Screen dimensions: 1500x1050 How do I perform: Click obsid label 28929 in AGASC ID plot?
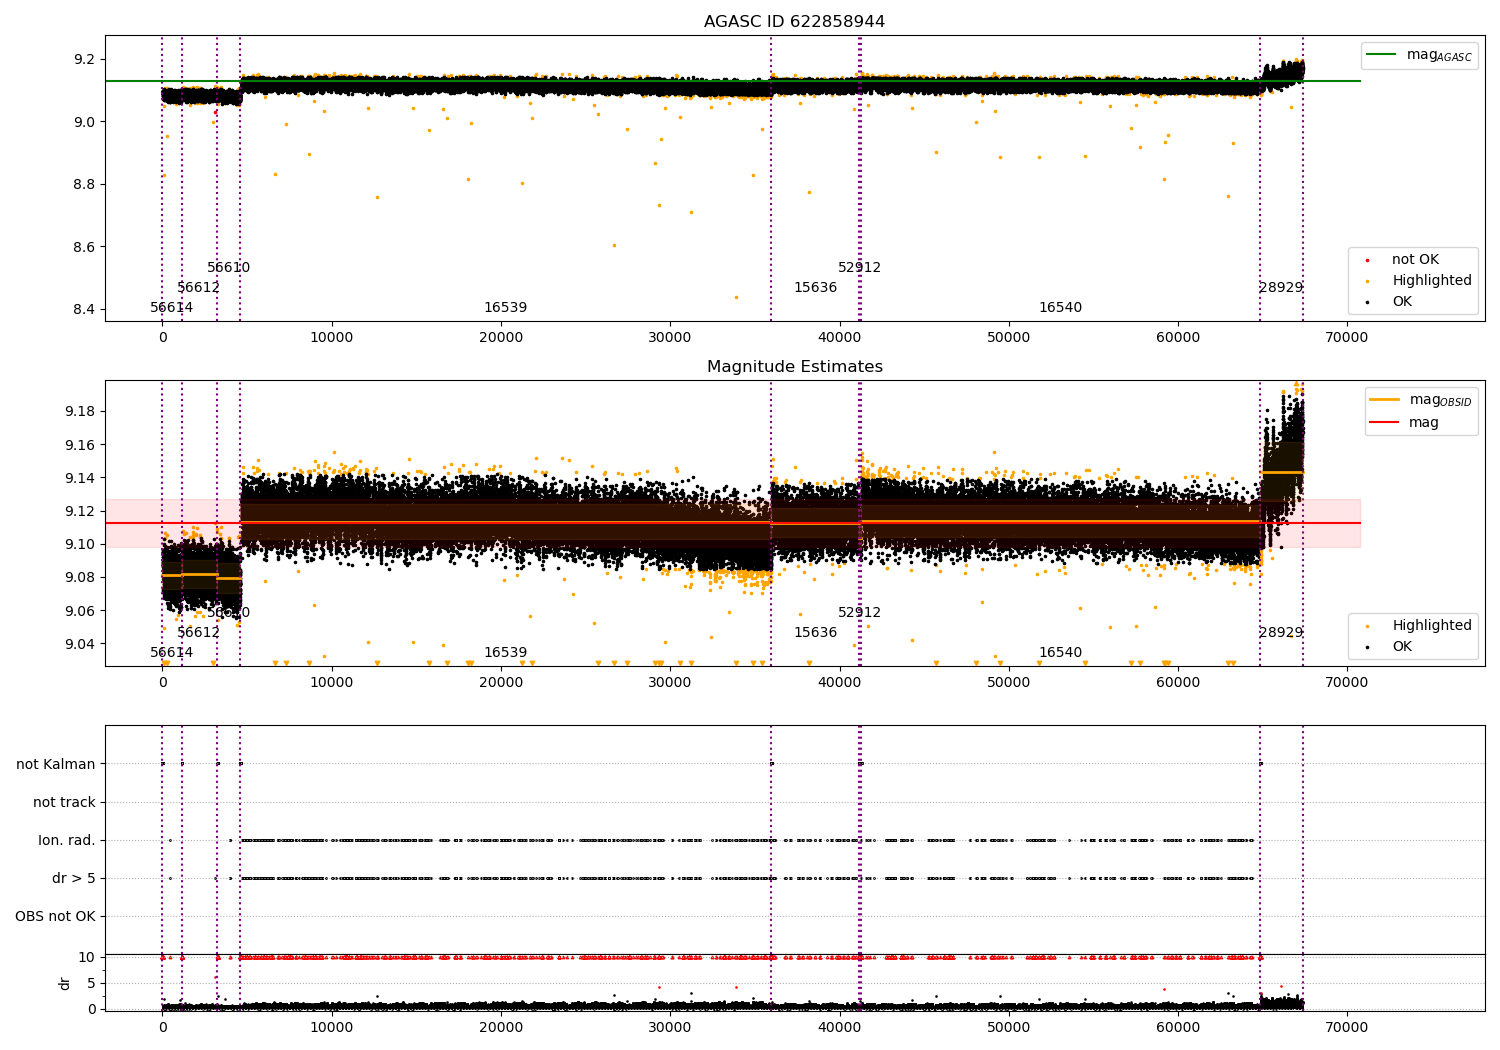pos(1281,288)
